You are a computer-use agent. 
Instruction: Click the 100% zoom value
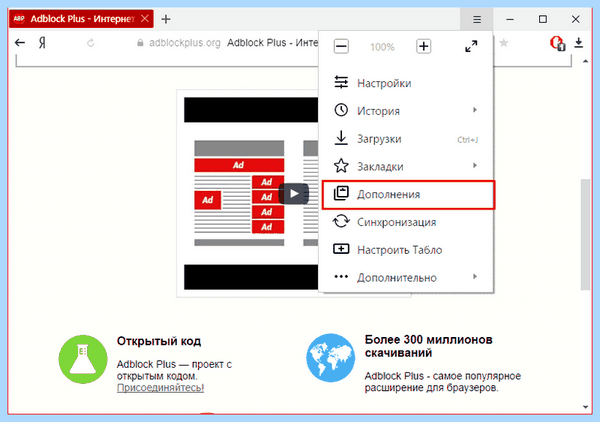coord(382,47)
